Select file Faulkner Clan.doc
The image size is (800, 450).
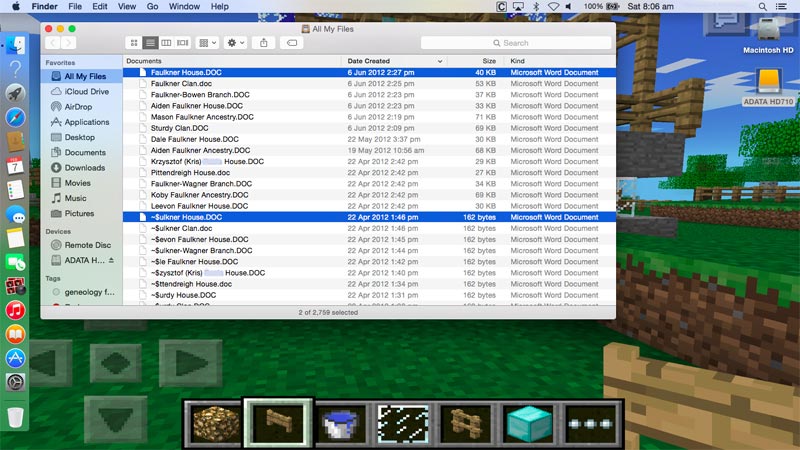(x=369, y=84)
